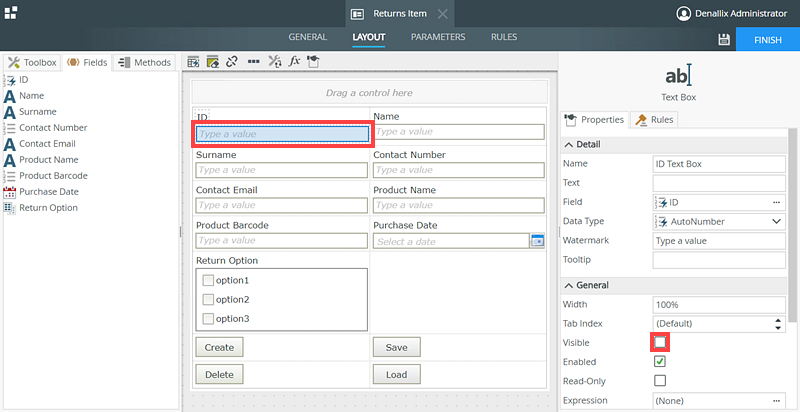Open the Data Type dropdown
This screenshot has width=800, height=412.
tap(776, 221)
